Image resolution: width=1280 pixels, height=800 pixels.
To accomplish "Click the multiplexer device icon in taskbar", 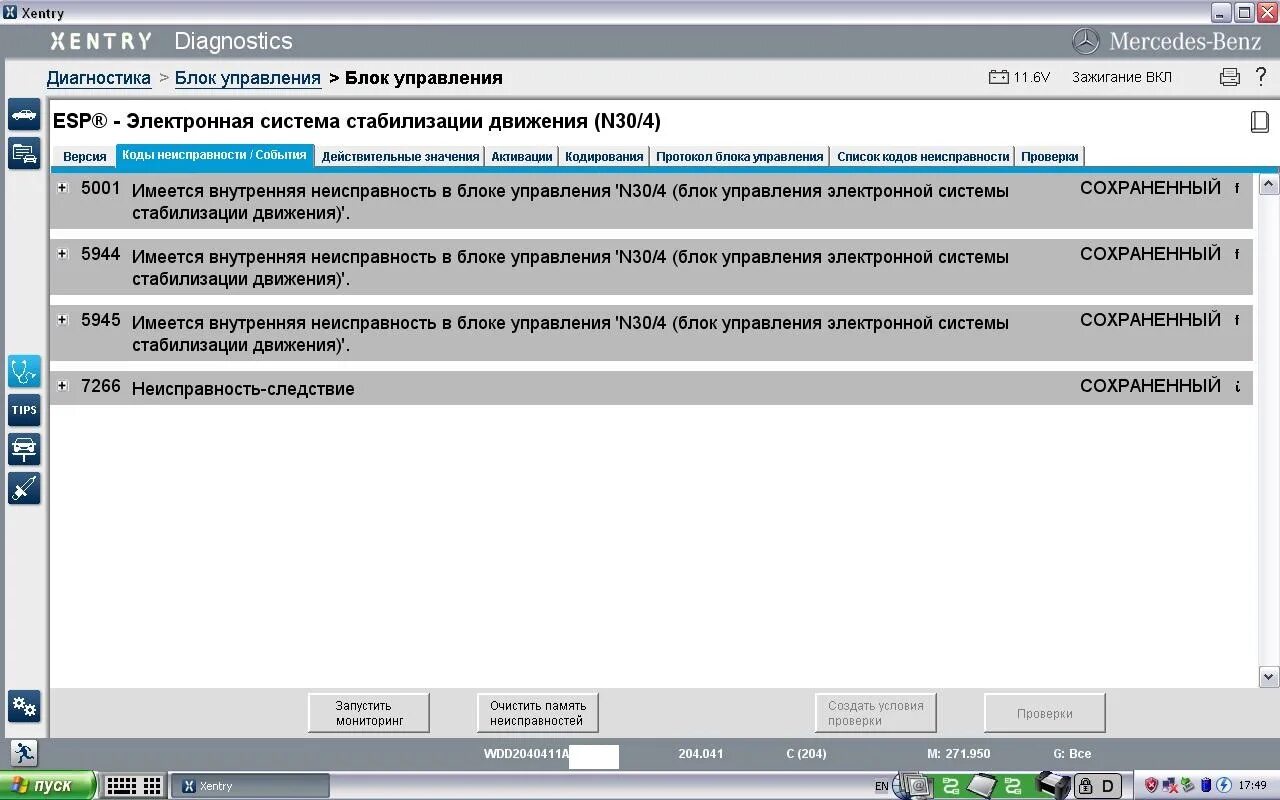I will click(1053, 785).
